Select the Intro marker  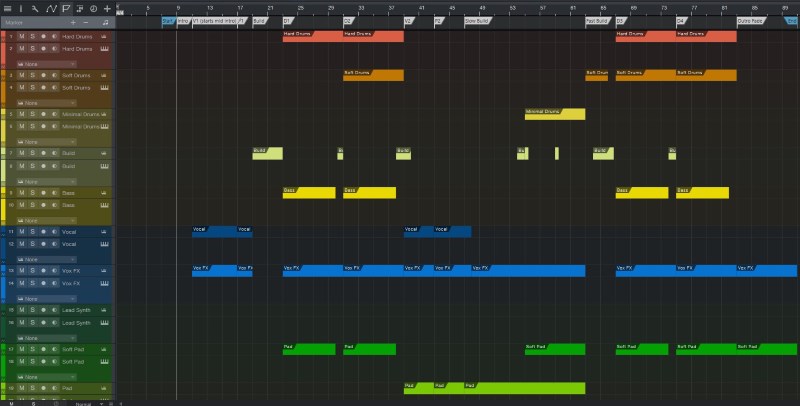click(184, 21)
